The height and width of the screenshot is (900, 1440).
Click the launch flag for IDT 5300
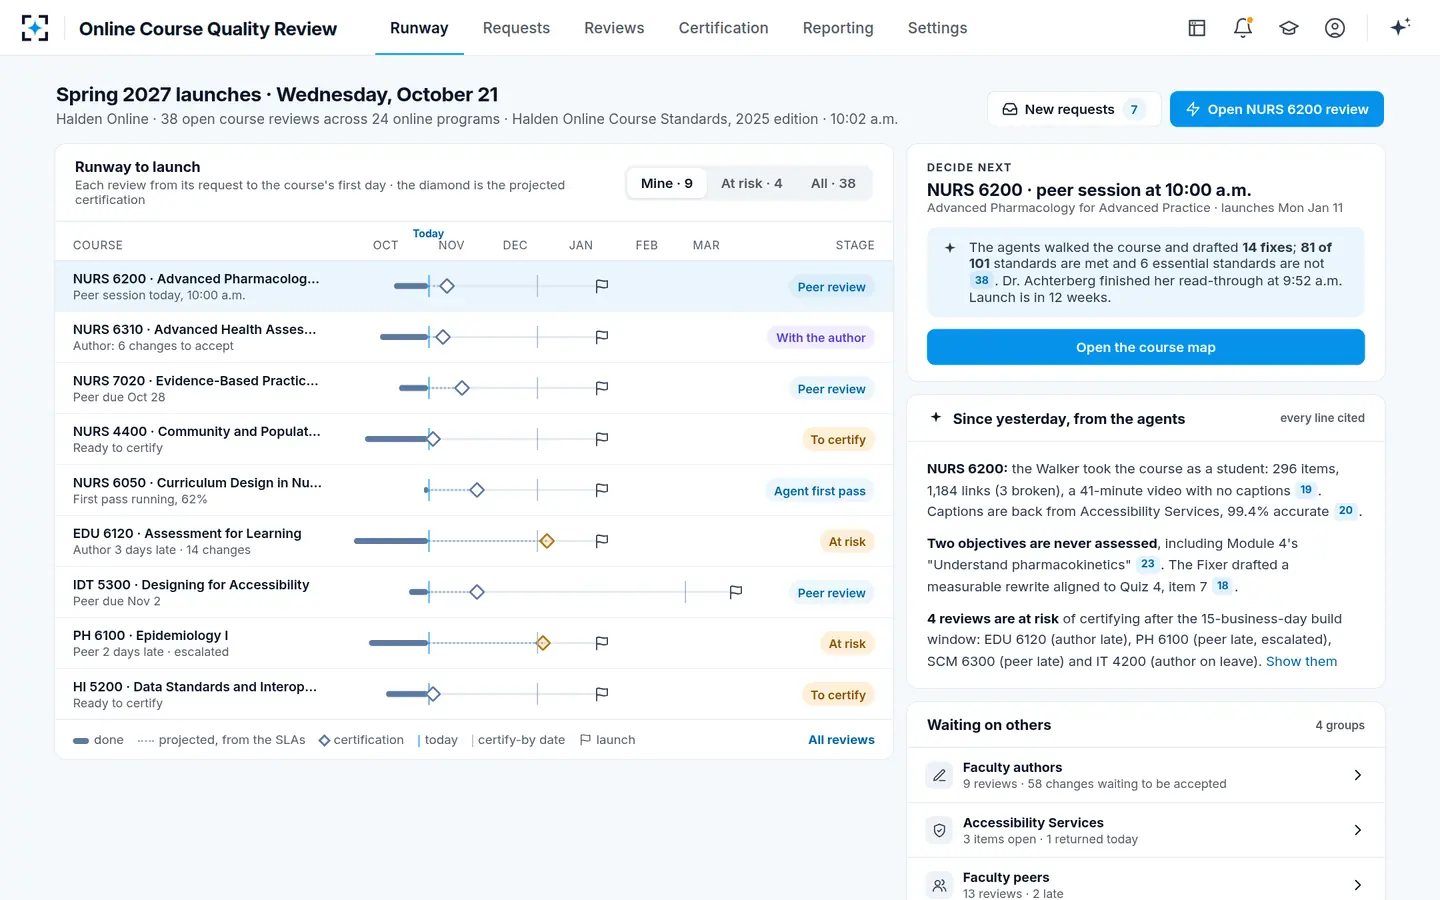(736, 592)
